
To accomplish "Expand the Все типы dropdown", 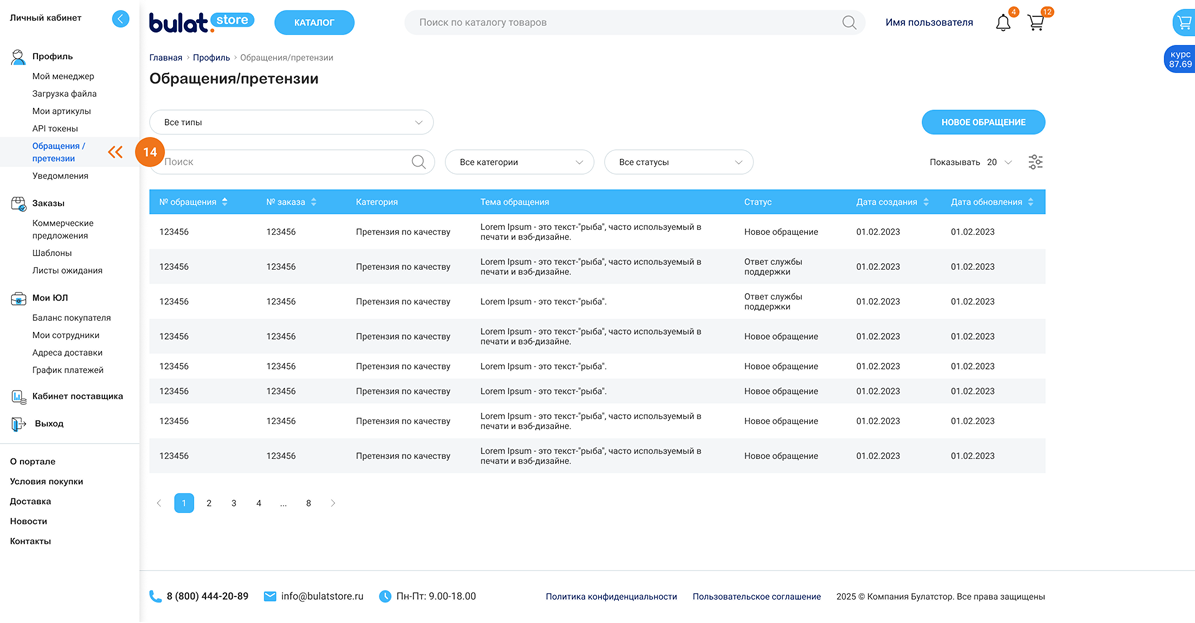I will coord(291,123).
